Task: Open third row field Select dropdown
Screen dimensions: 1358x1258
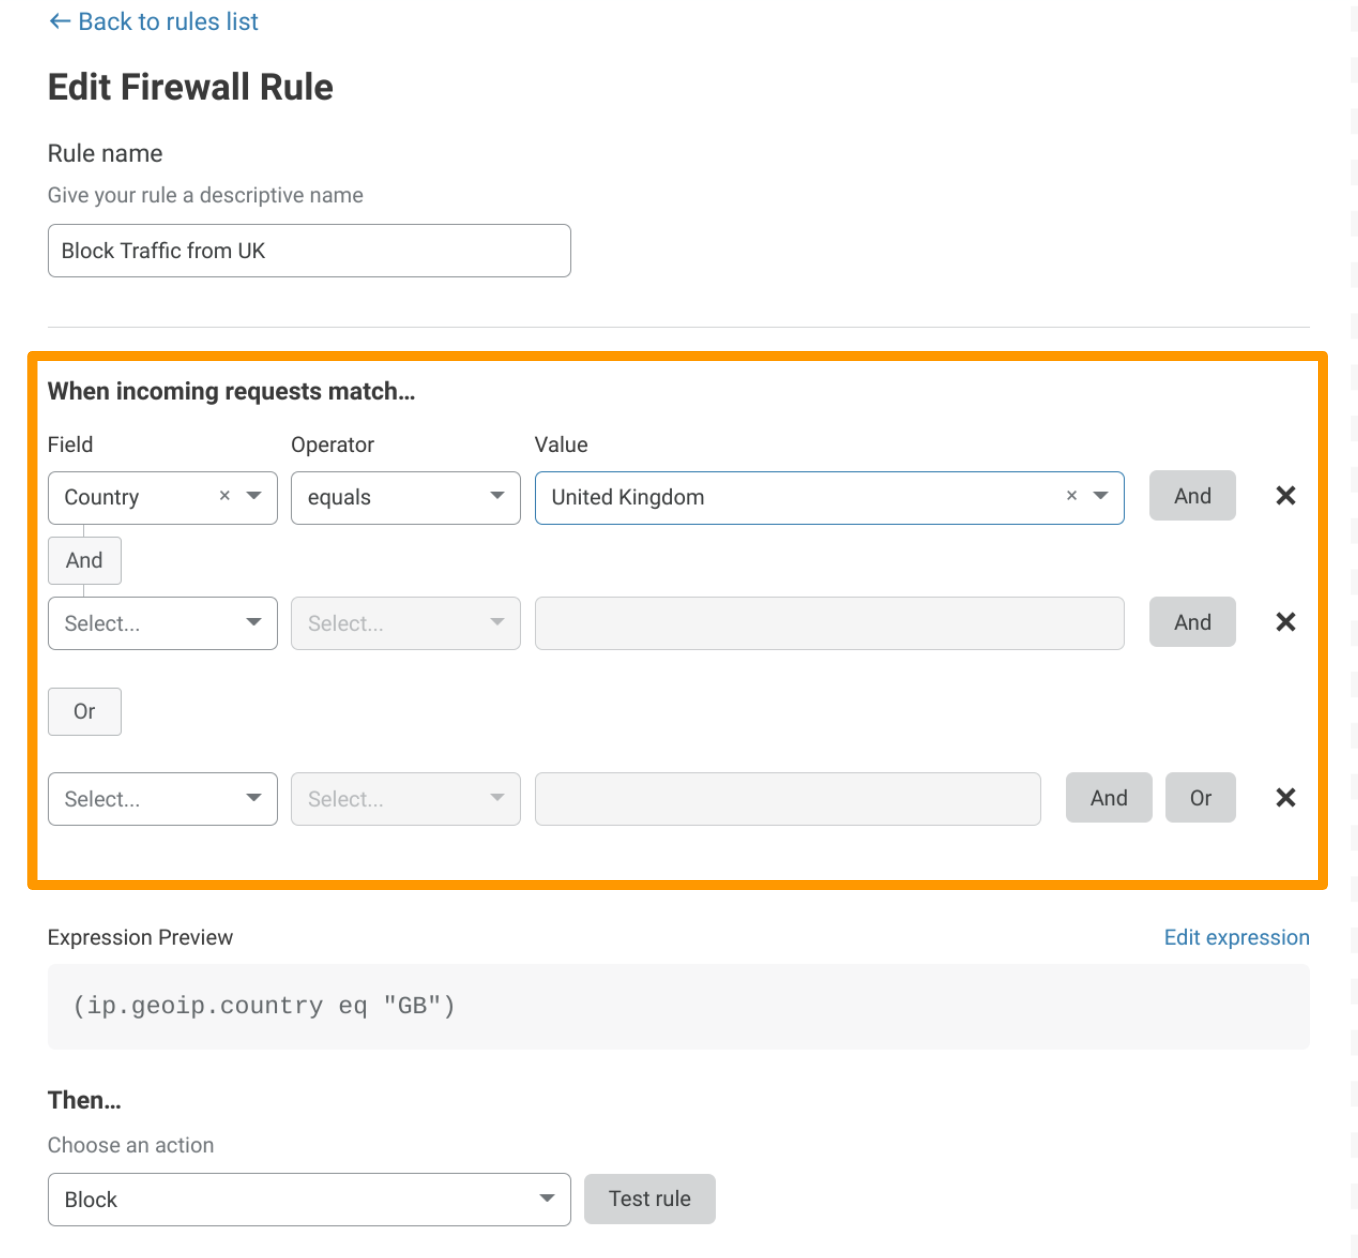Action: pyautogui.click(x=162, y=799)
